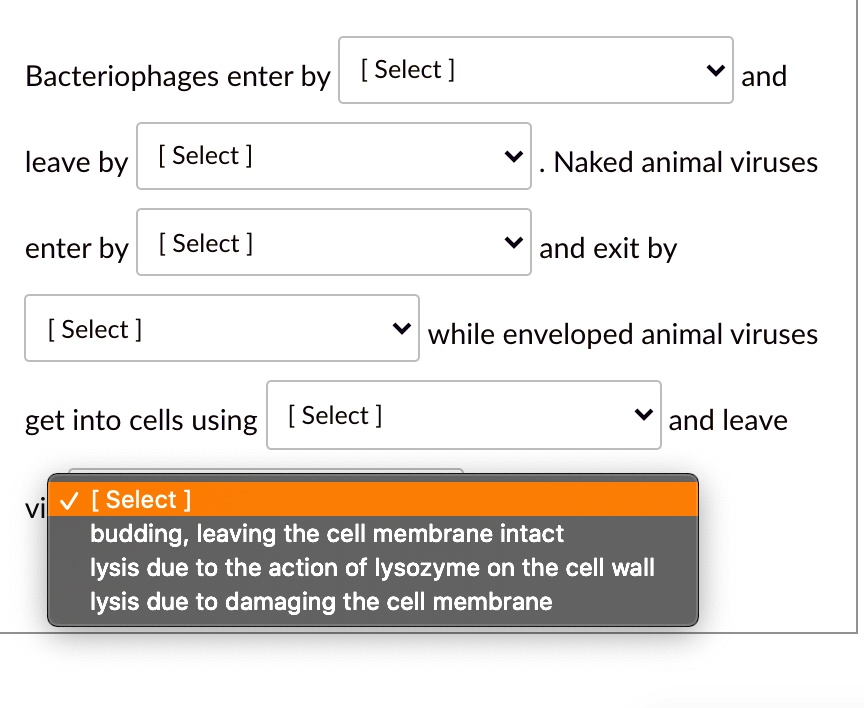Click the chevron left of "while enveloped animal viruses"
This screenshot has width=864, height=708.
402,328
